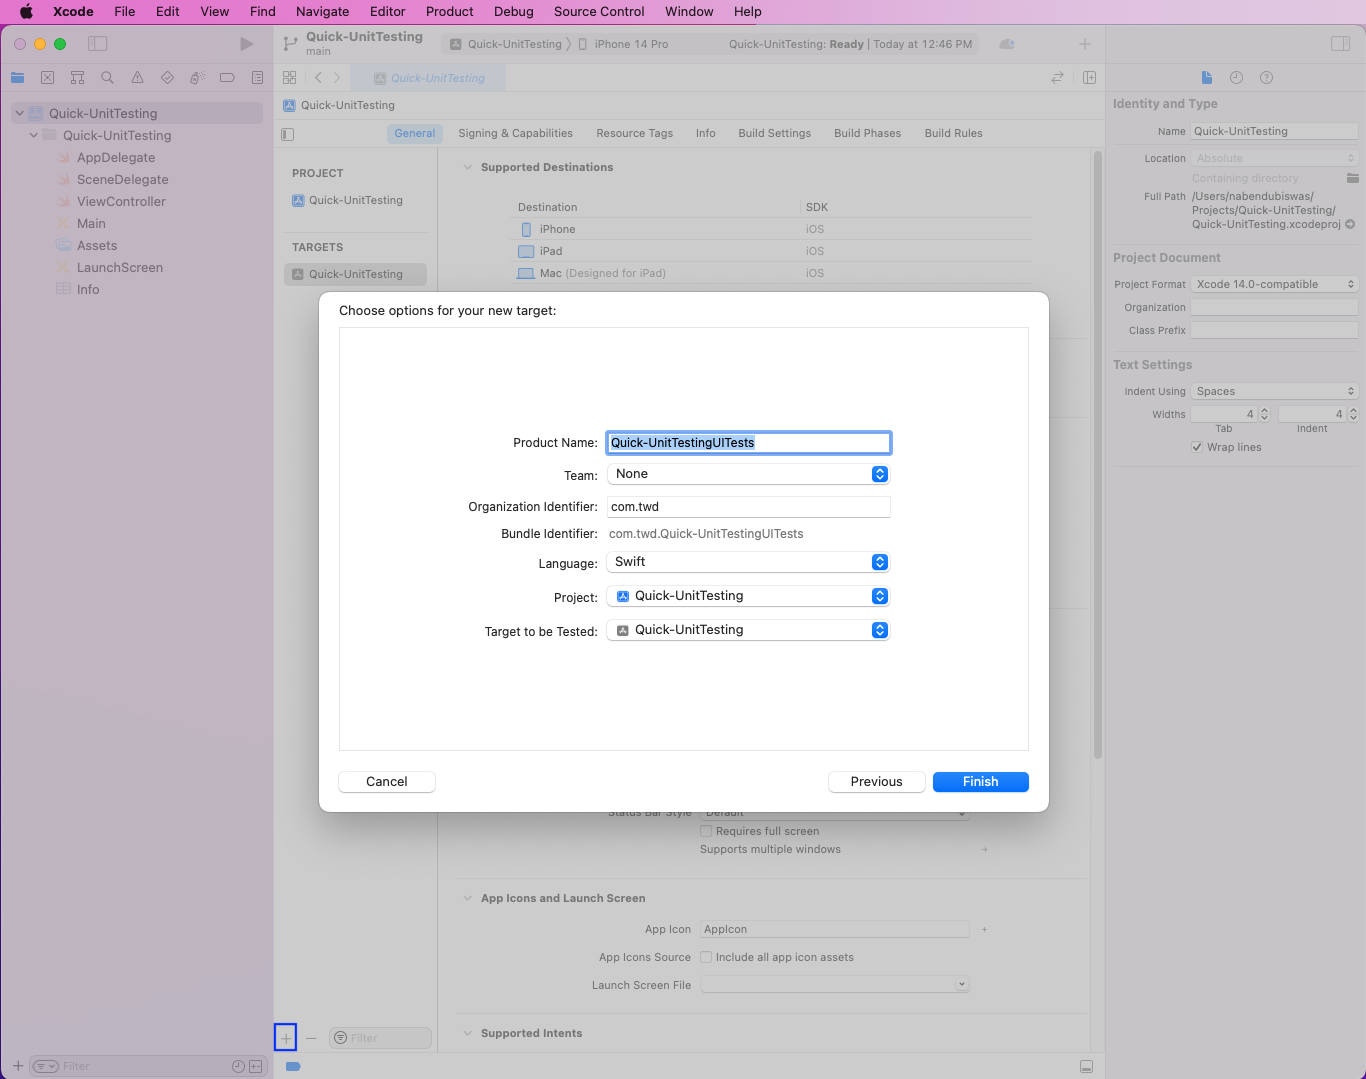Open Target to be Tested dropdown
This screenshot has width=1366, height=1079.
point(748,630)
